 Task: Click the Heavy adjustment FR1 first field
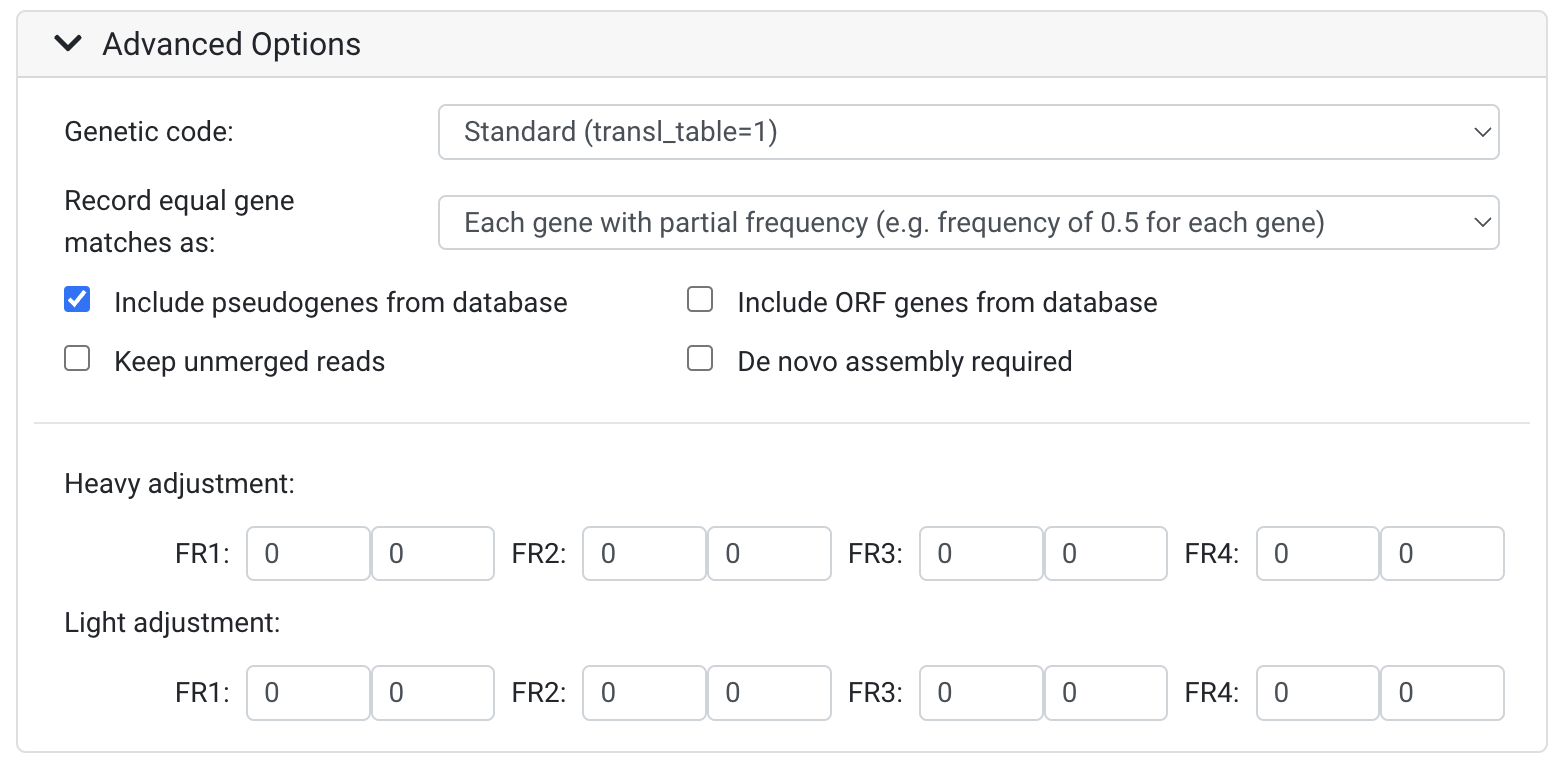(308, 554)
